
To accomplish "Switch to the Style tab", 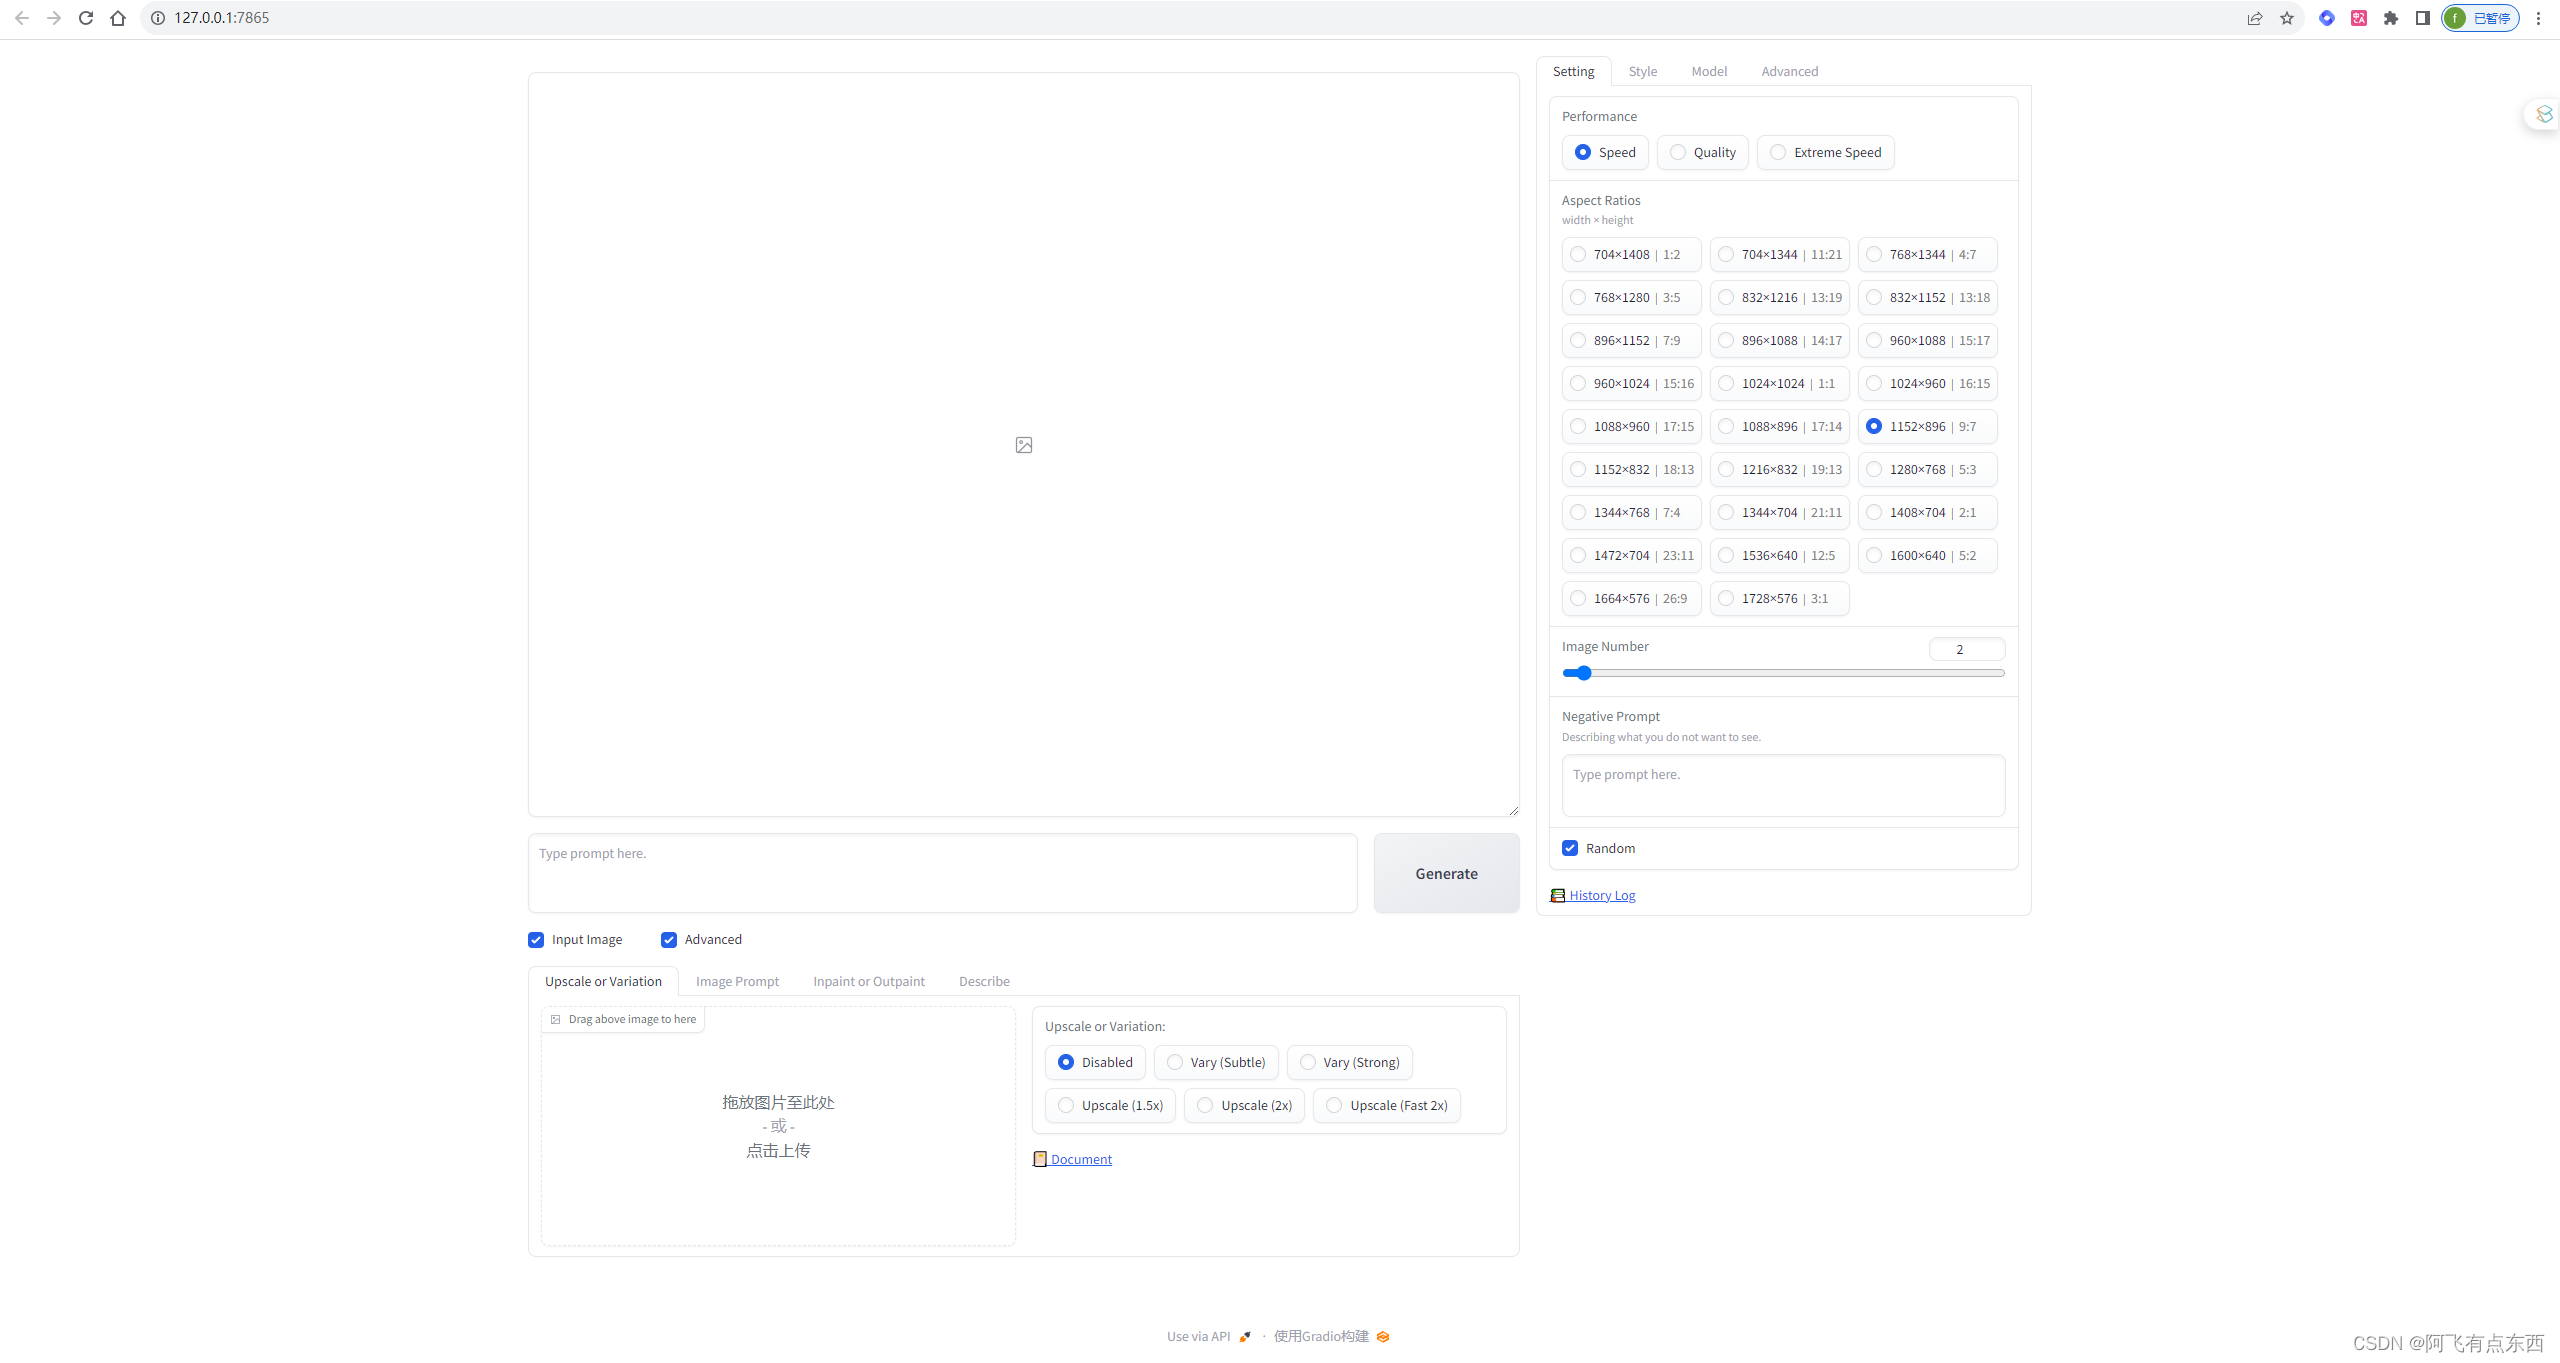I will 1642,71.
